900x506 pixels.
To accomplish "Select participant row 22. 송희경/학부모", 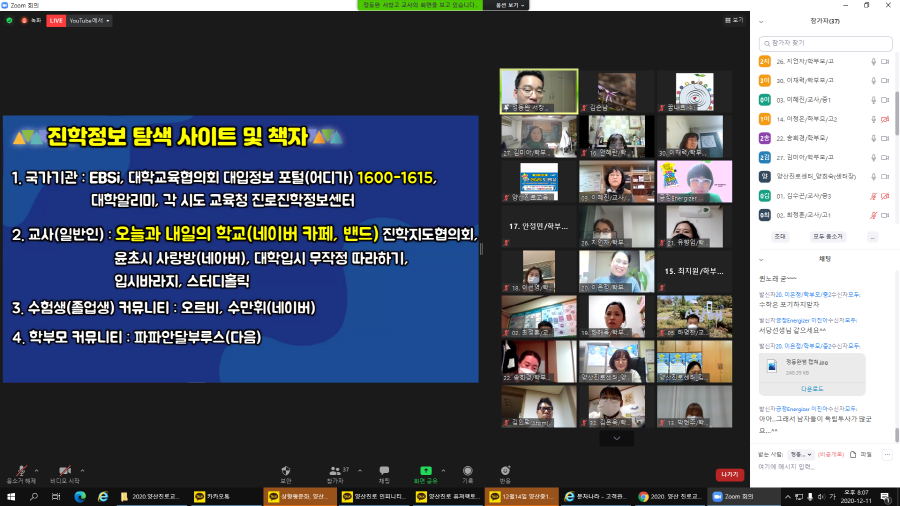I will point(825,138).
